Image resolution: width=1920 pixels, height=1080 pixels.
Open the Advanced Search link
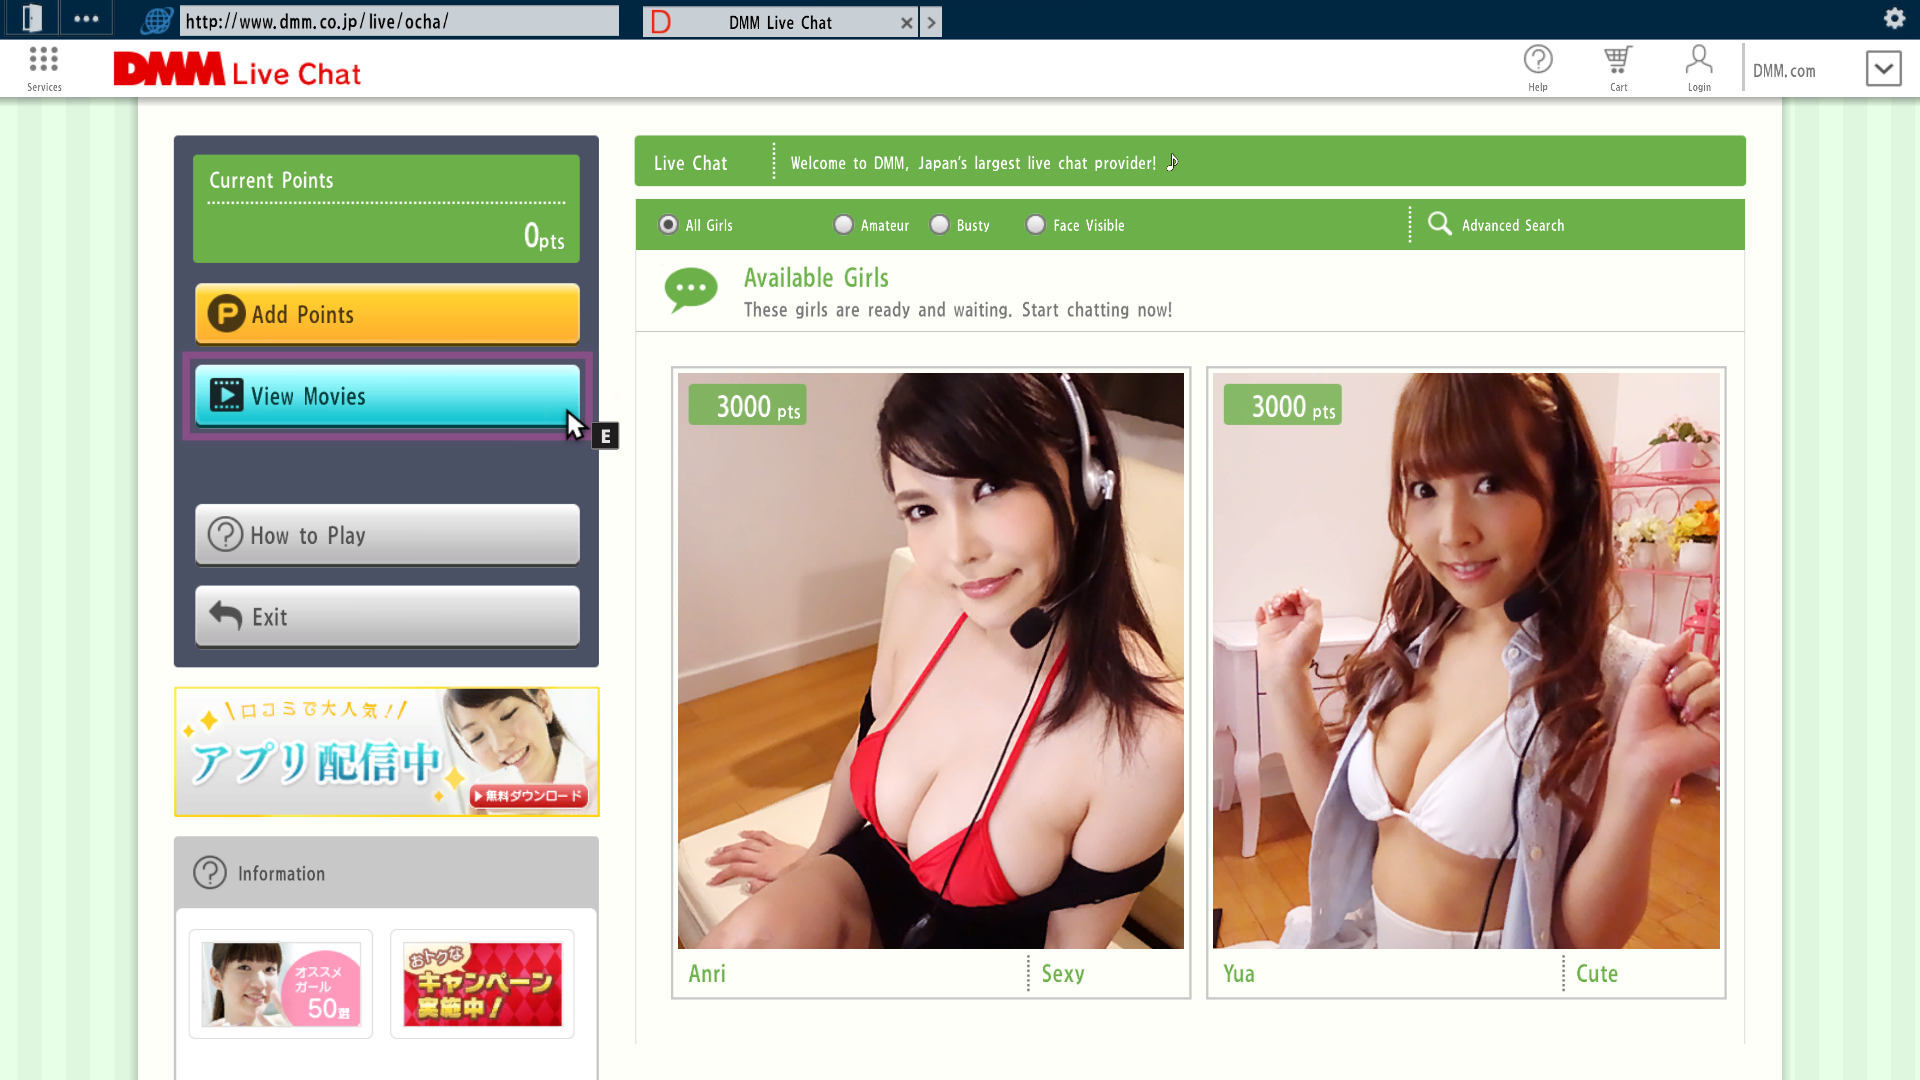[1512, 225]
